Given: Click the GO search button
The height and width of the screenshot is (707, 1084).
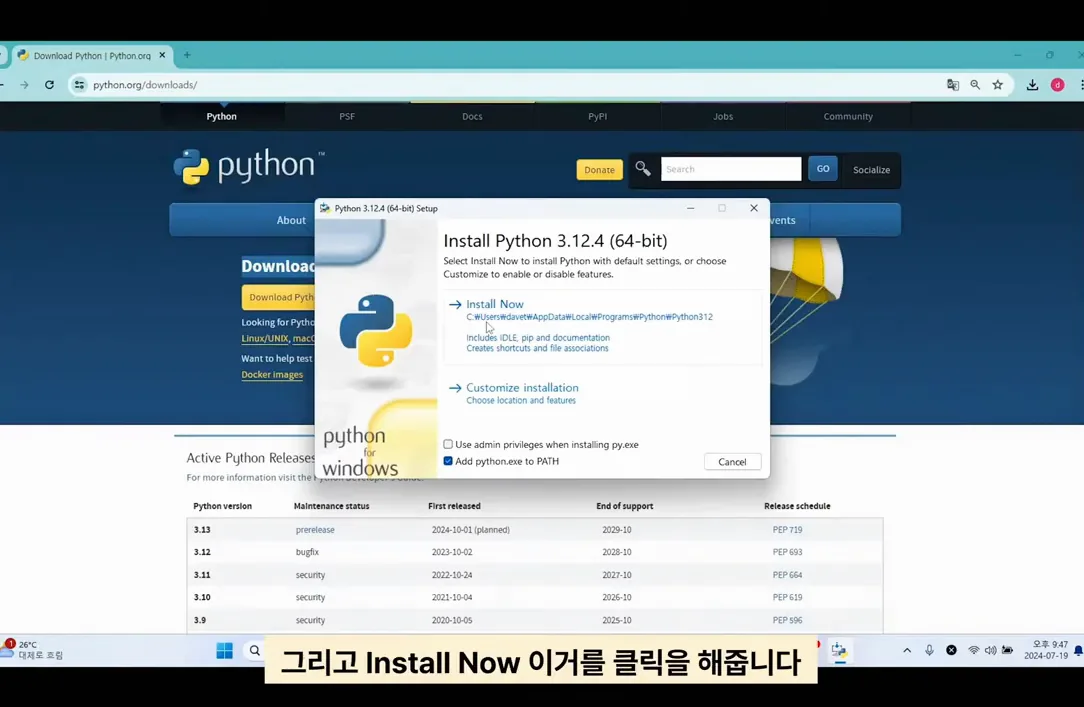Looking at the screenshot, I should point(823,169).
